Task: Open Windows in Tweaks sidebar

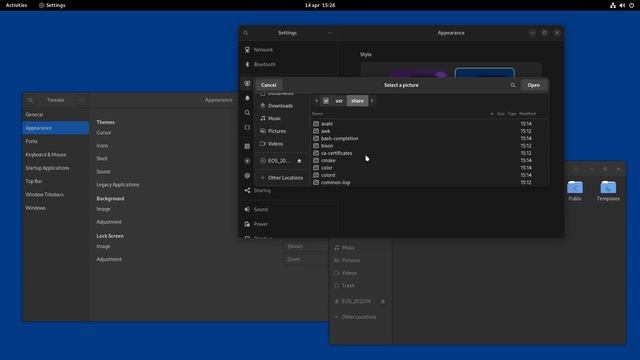Action: coord(56,208)
